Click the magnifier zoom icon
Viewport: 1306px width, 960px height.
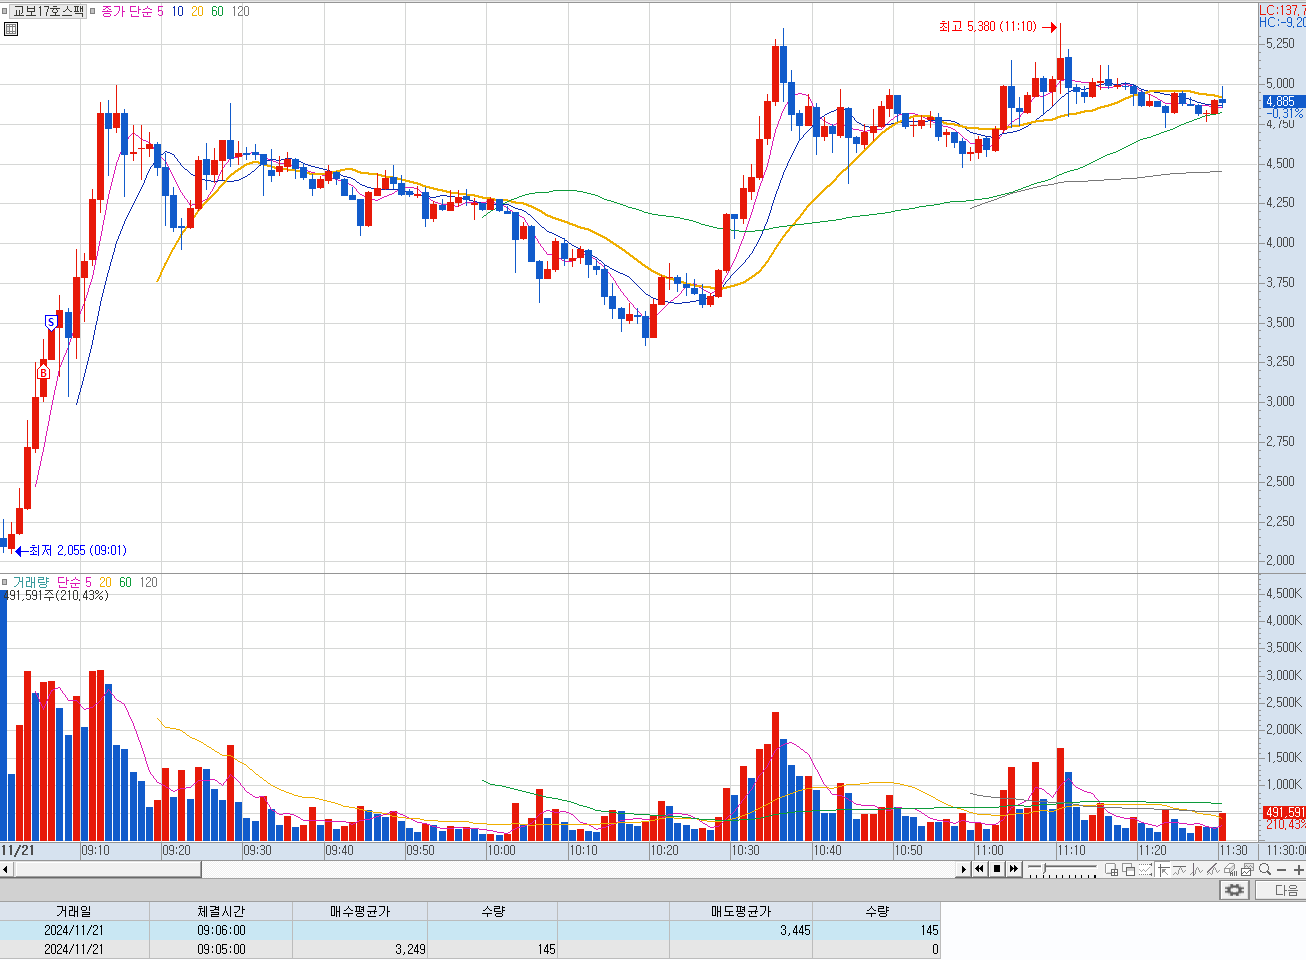[1265, 870]
